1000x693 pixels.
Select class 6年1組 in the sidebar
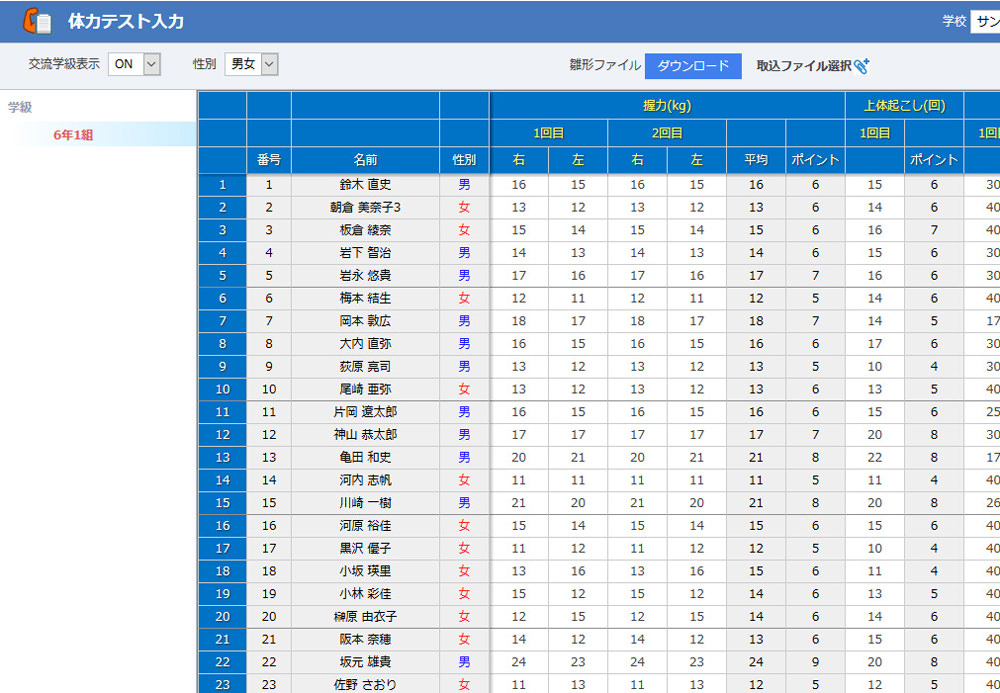[x=73, y=135]
